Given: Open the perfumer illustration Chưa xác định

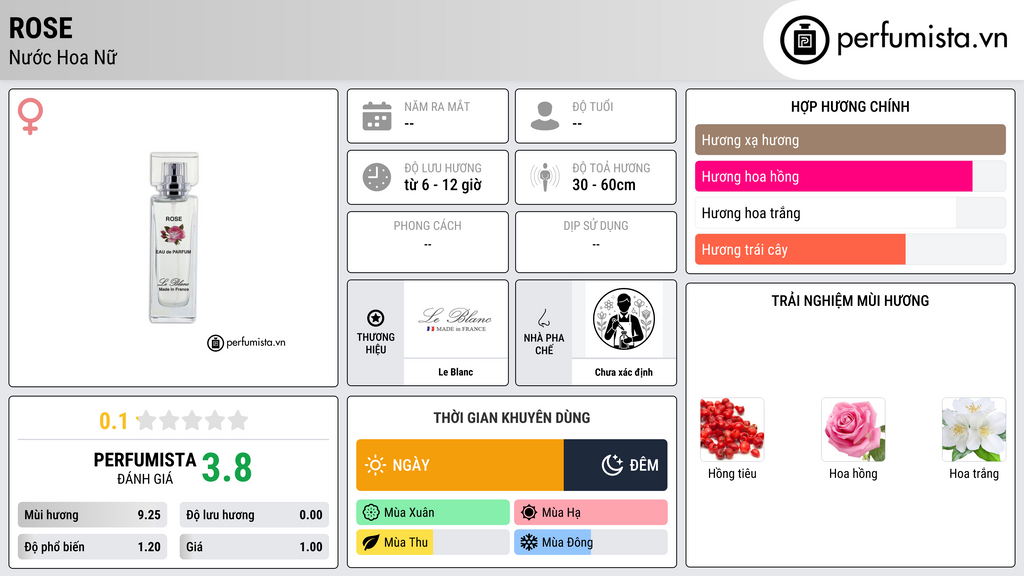Looking at the screenshot, I should tap(624, 319).
